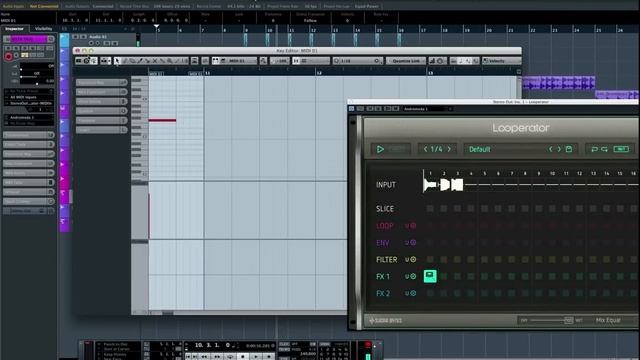
Task: Start playback with the Looperator play button
Action: (x=380, y=149)
